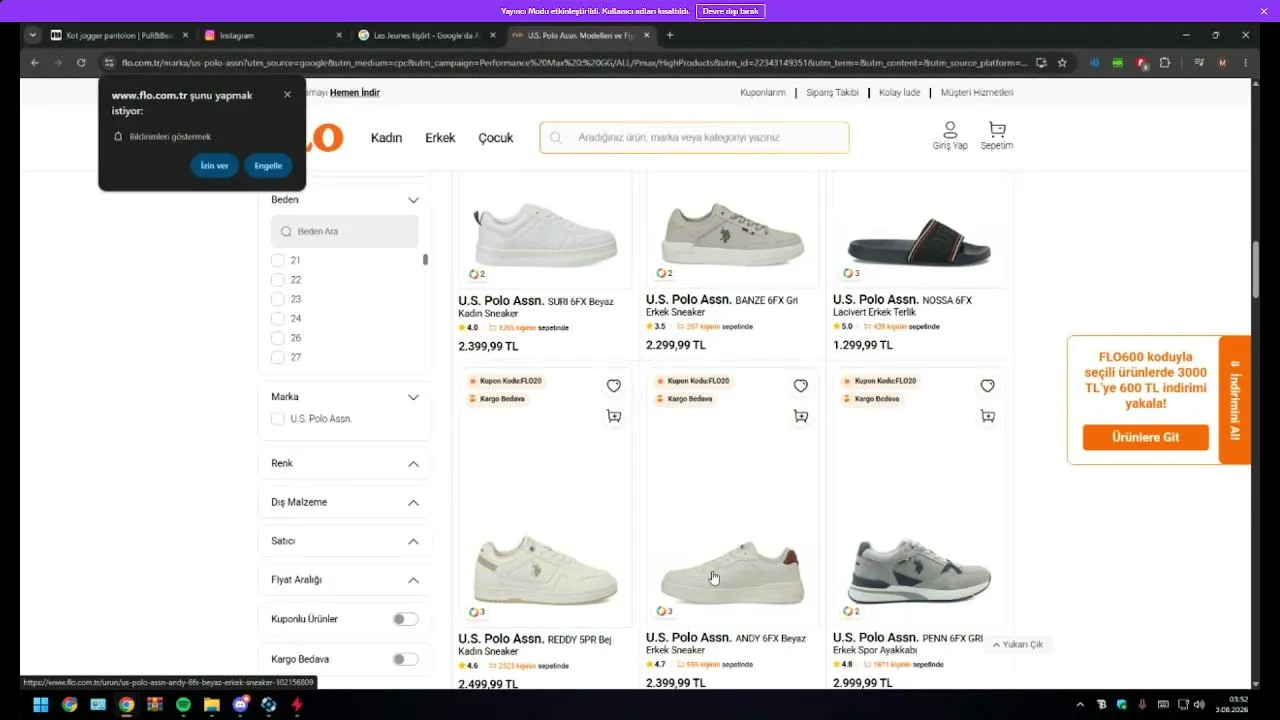Click the İzin ver button
This screenshot has width=1280, height=720.
click(214, 166)
